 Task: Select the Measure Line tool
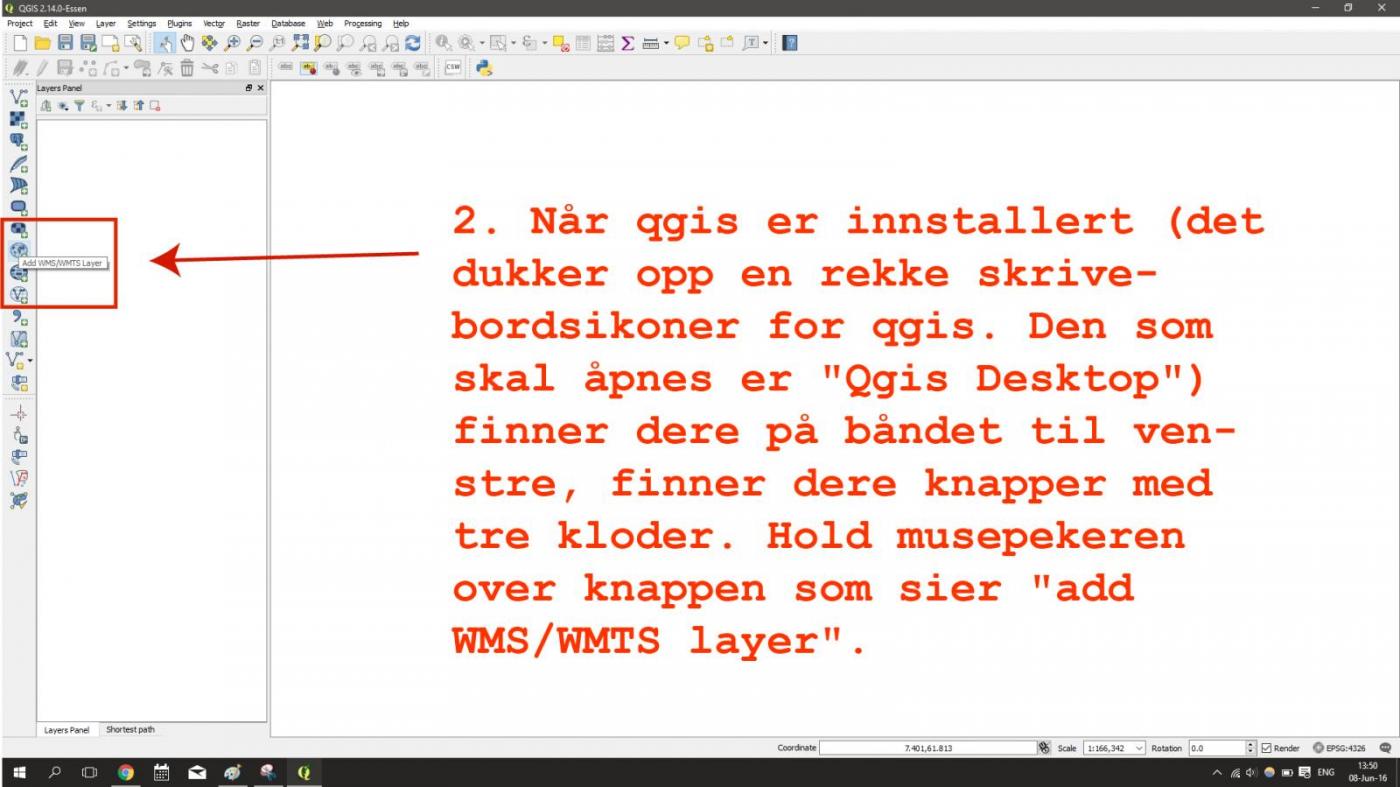[x=651, y=42]
